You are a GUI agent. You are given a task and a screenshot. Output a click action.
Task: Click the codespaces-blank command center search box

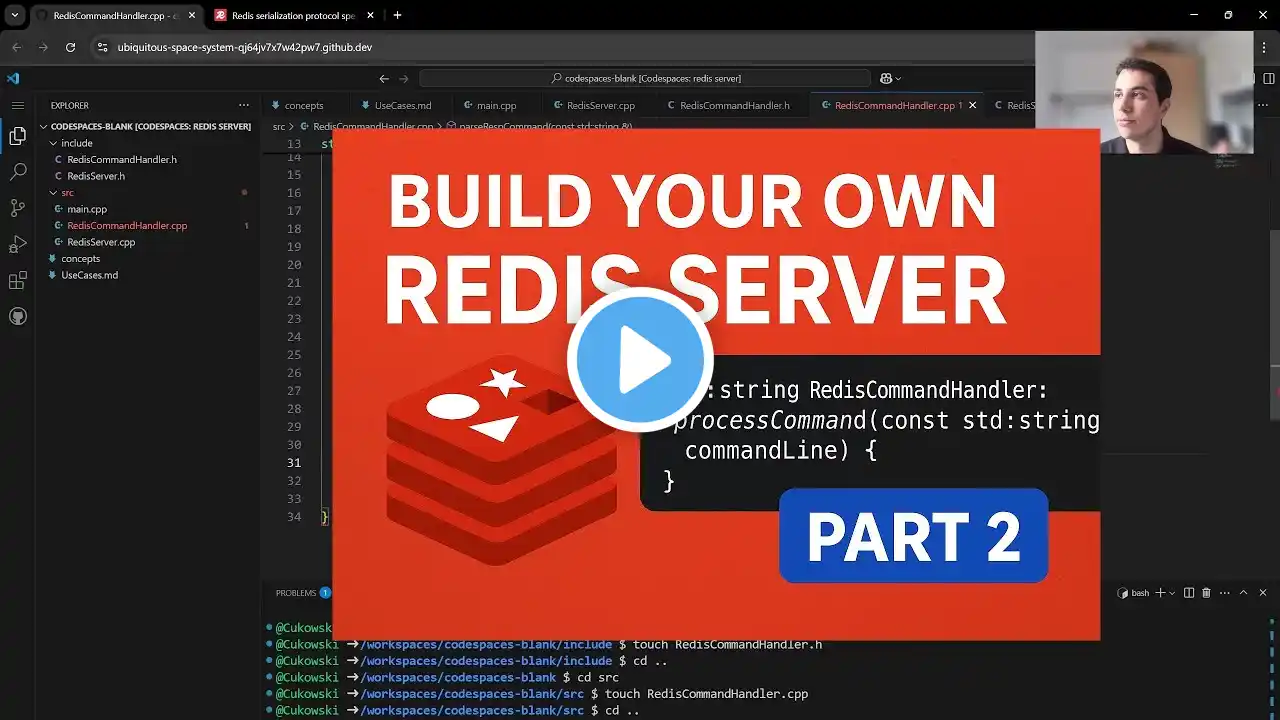645,78
